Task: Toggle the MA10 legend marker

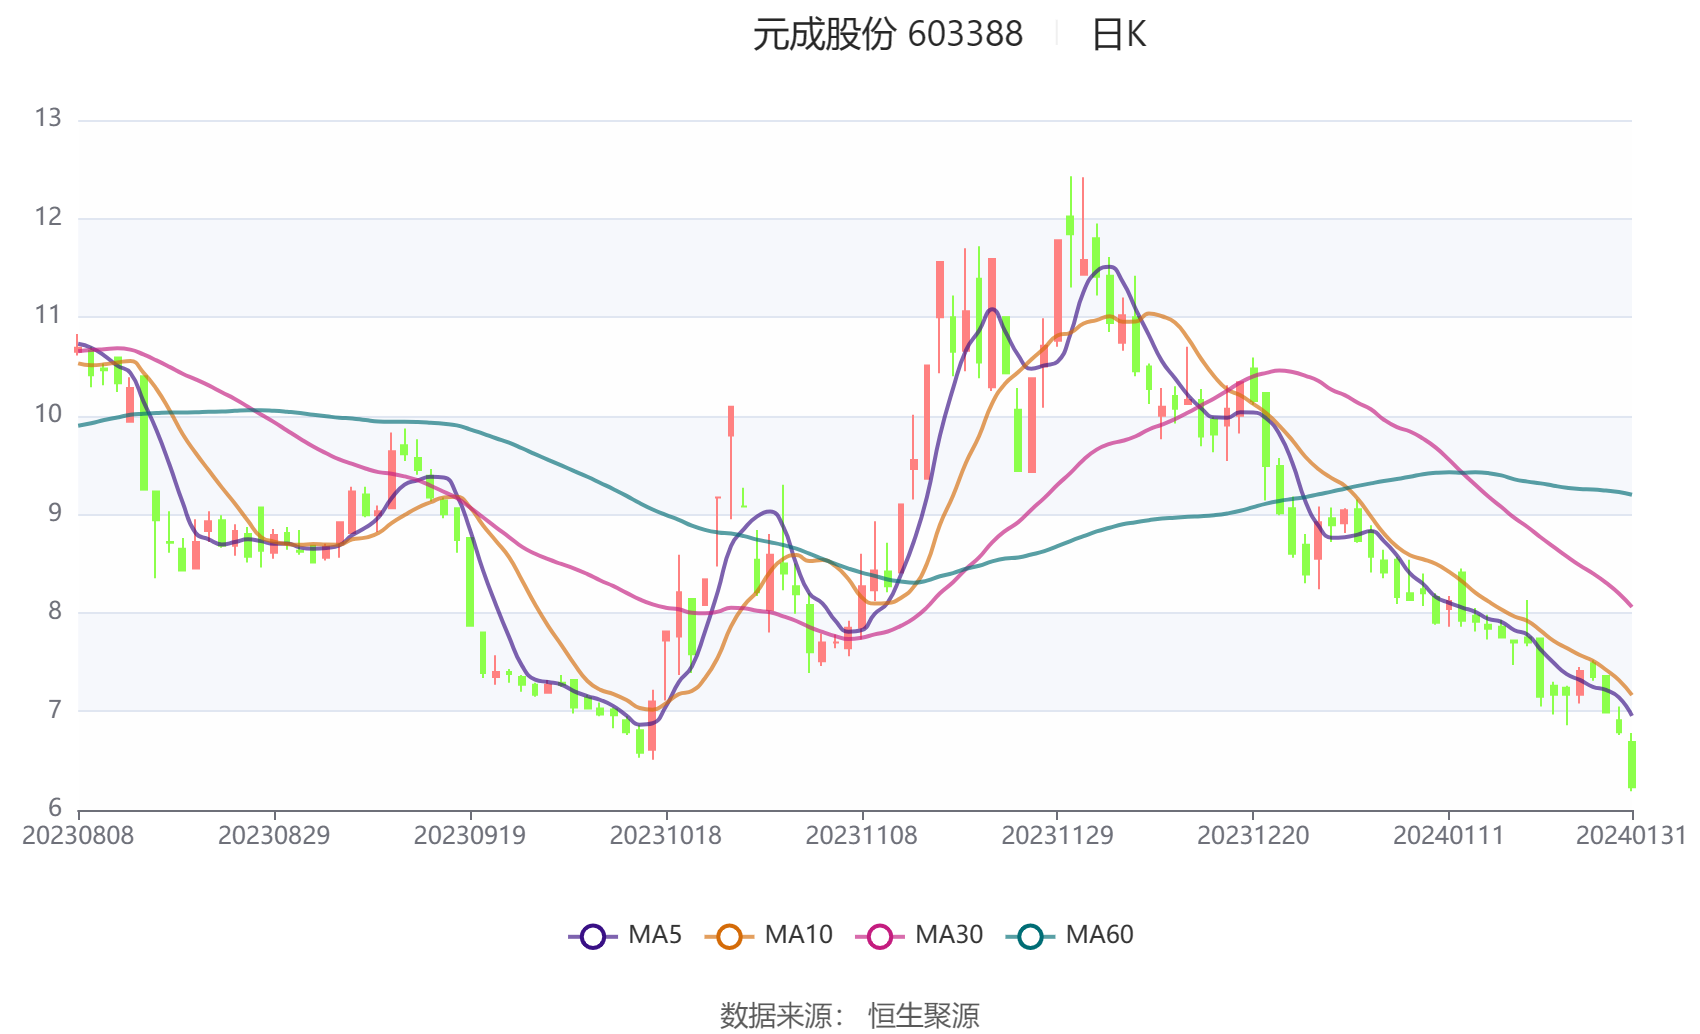Action: [729, 937]
